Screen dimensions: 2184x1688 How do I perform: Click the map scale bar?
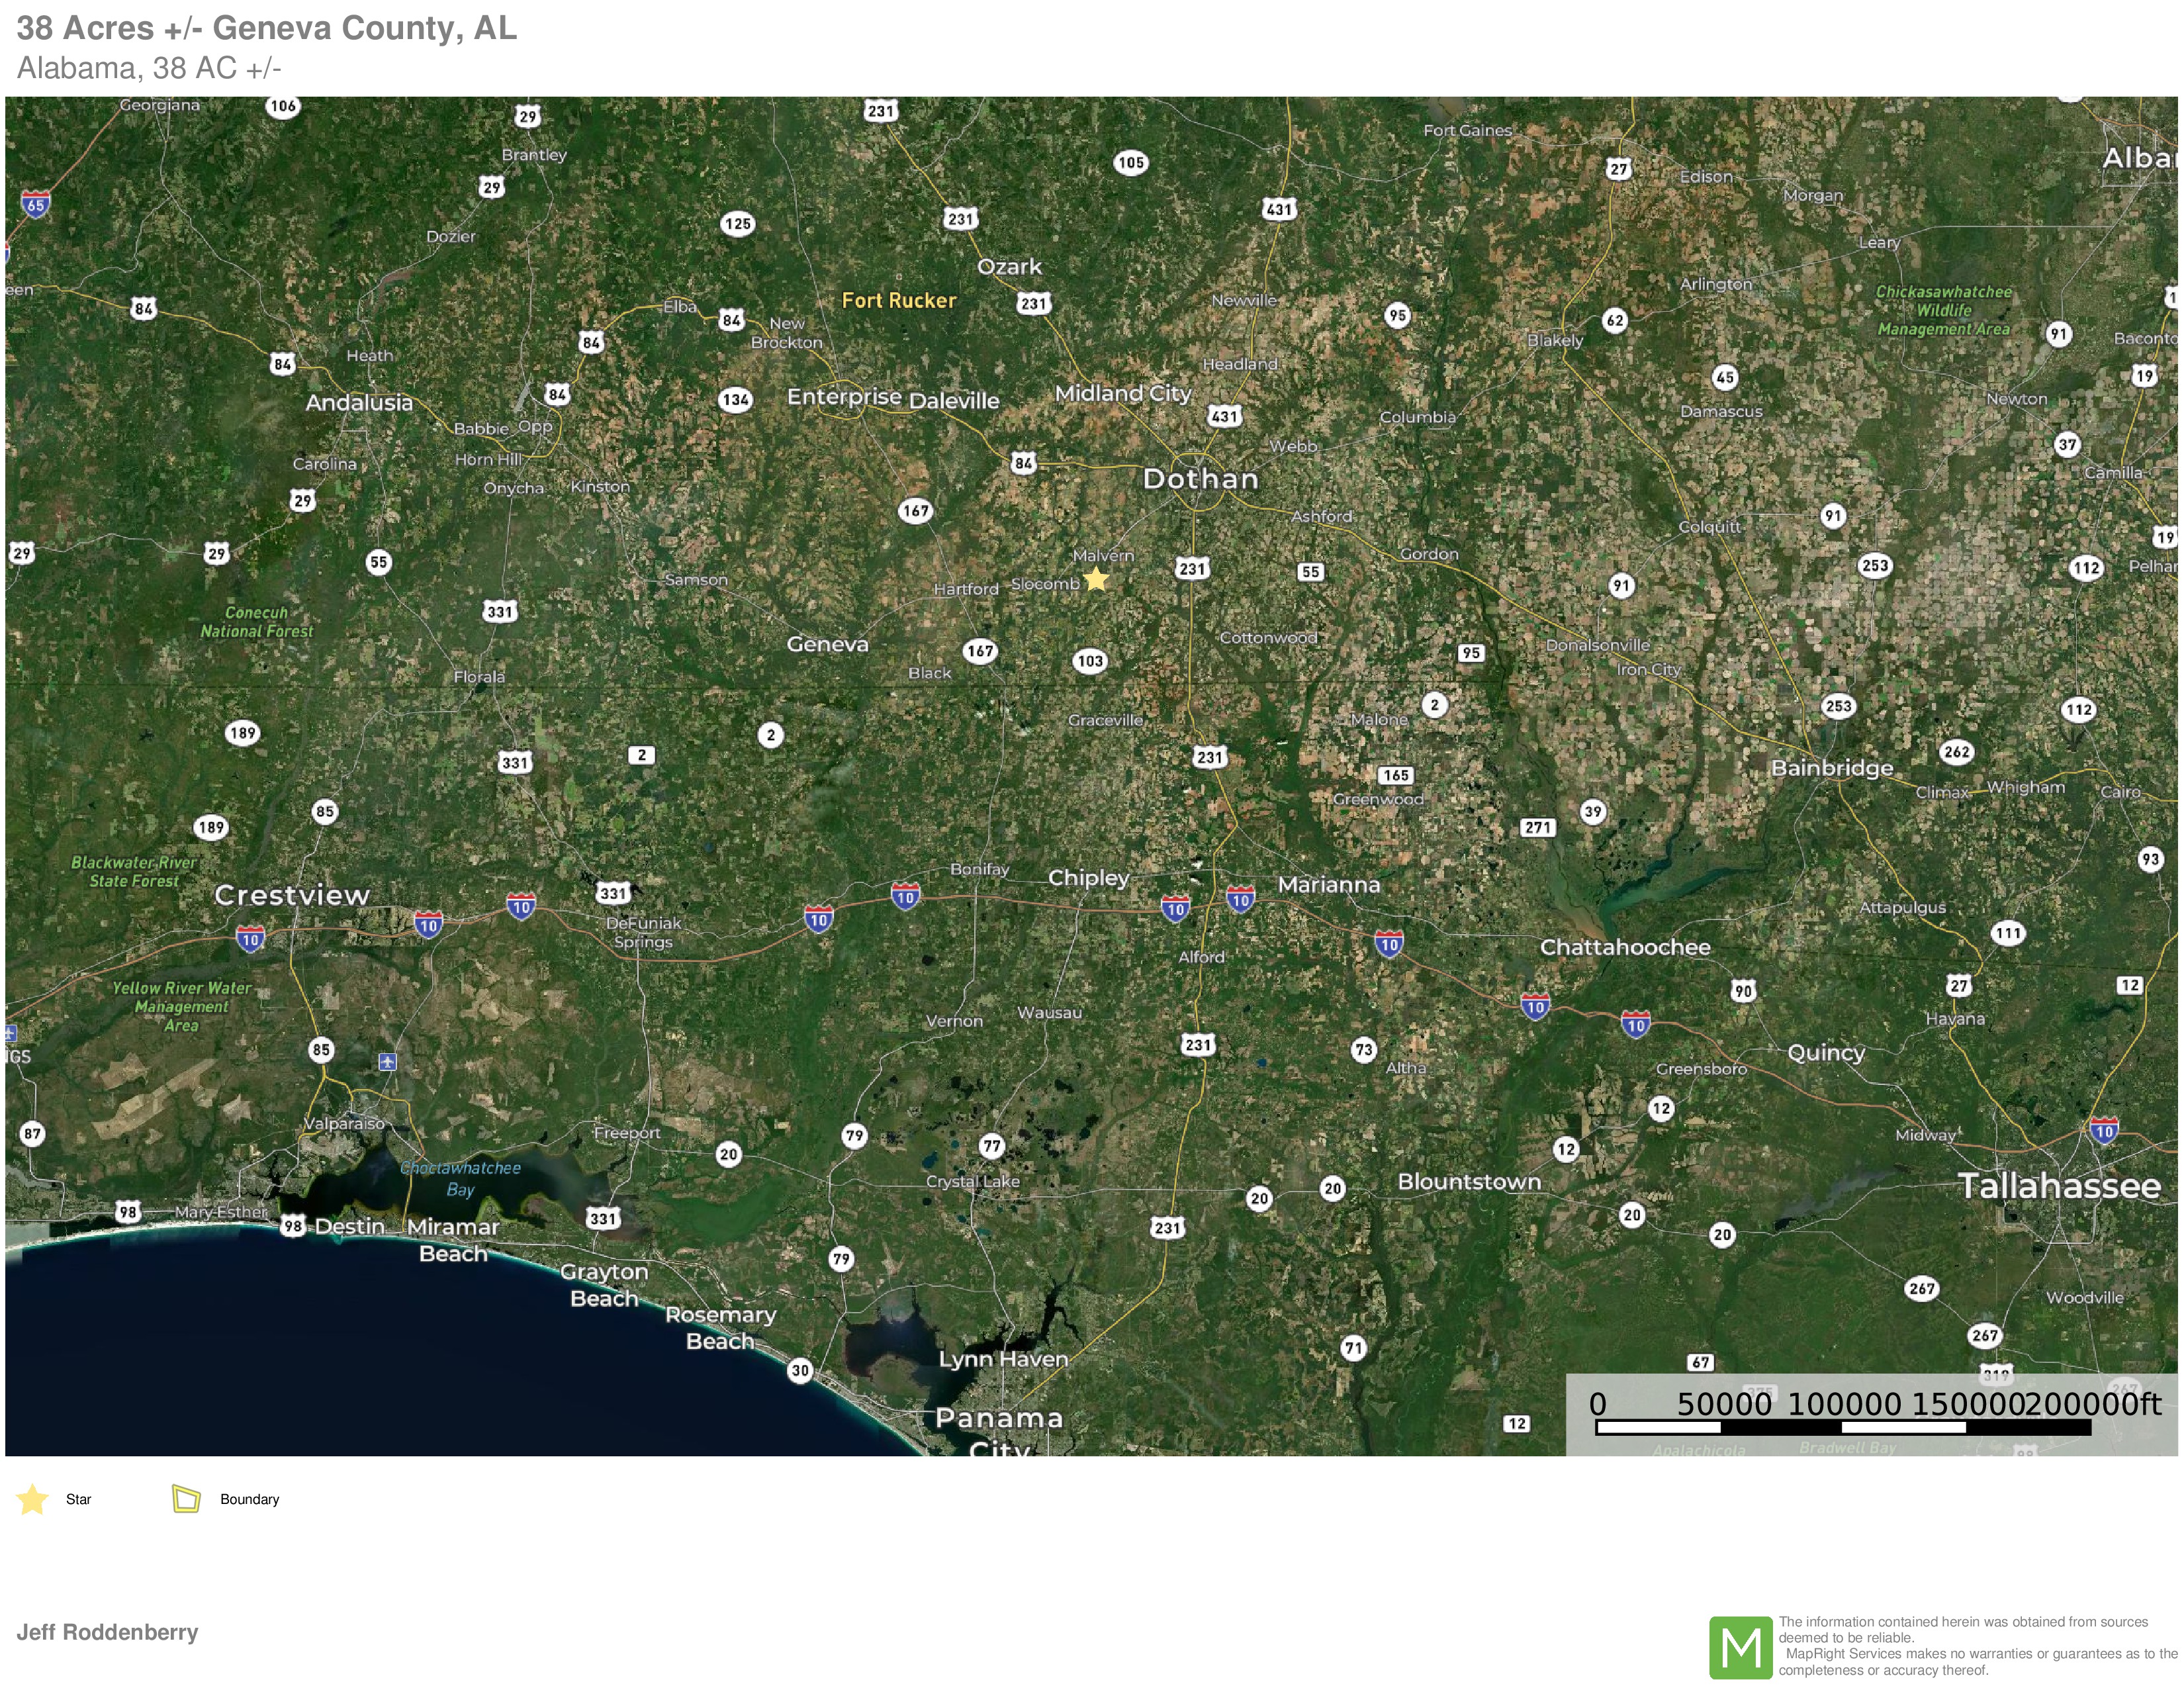1842,1427
